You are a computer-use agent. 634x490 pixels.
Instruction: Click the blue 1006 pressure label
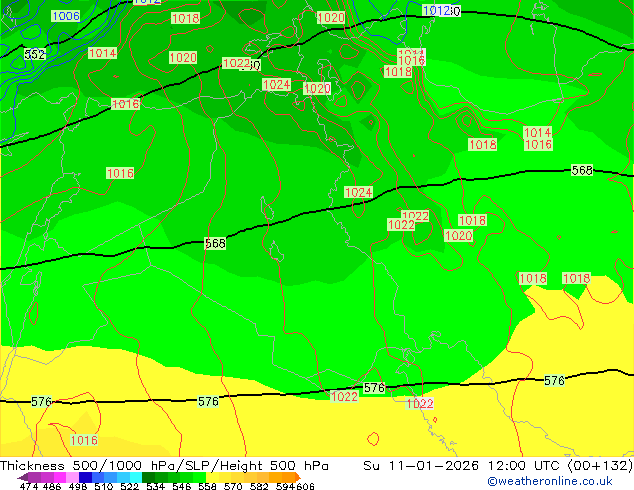tap(66, 16)
